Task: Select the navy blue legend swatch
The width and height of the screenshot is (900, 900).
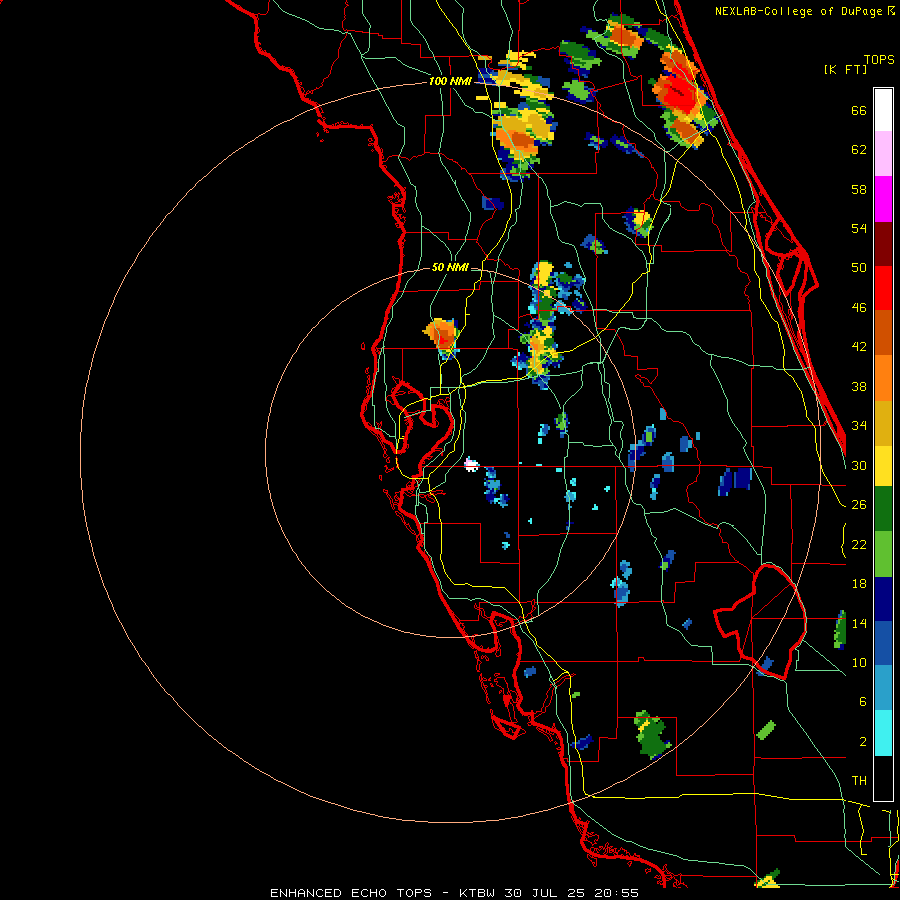Action: [x=883, y=599]
